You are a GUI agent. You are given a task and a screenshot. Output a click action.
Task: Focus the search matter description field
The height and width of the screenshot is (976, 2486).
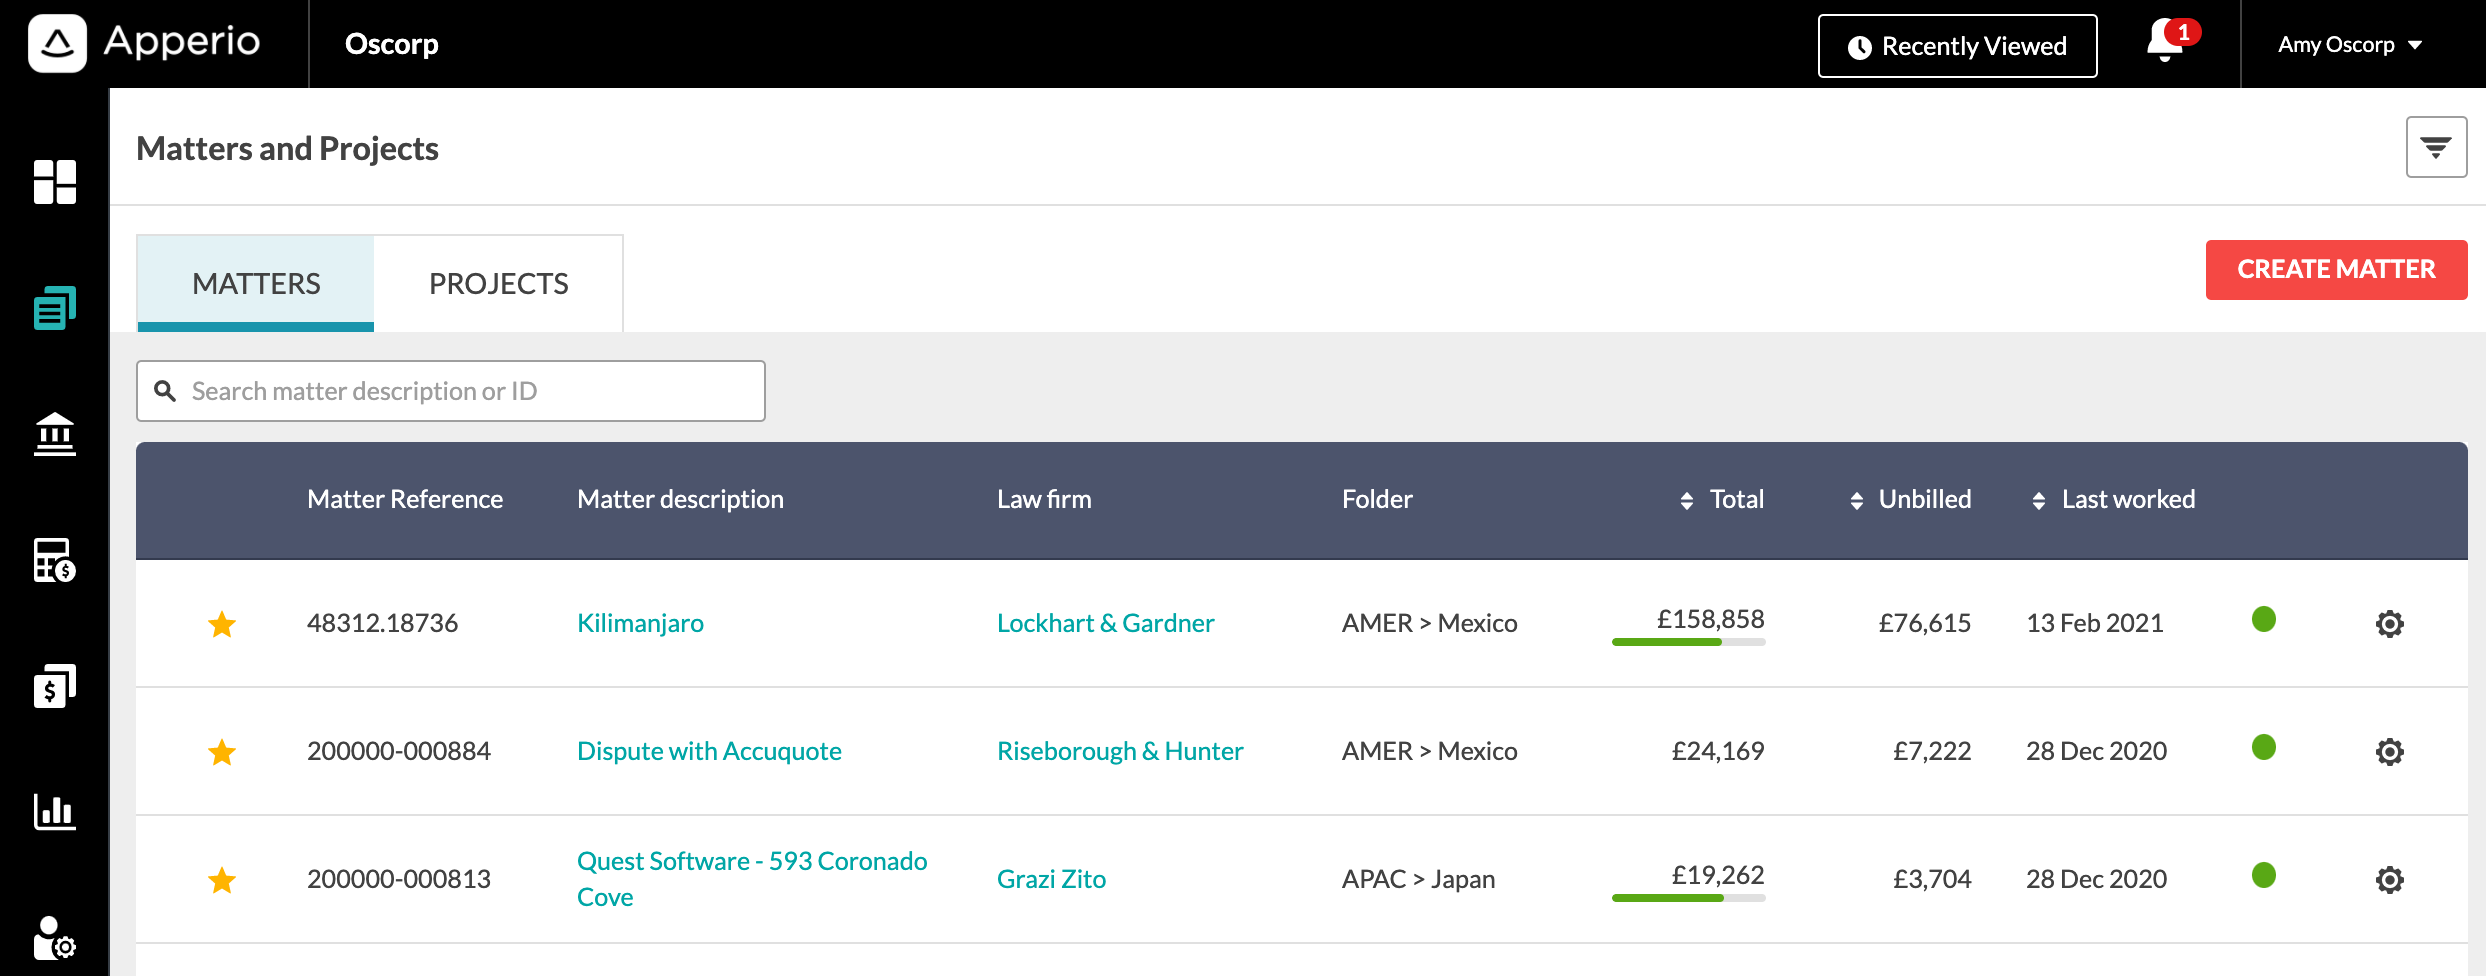(x=451, y=391)
